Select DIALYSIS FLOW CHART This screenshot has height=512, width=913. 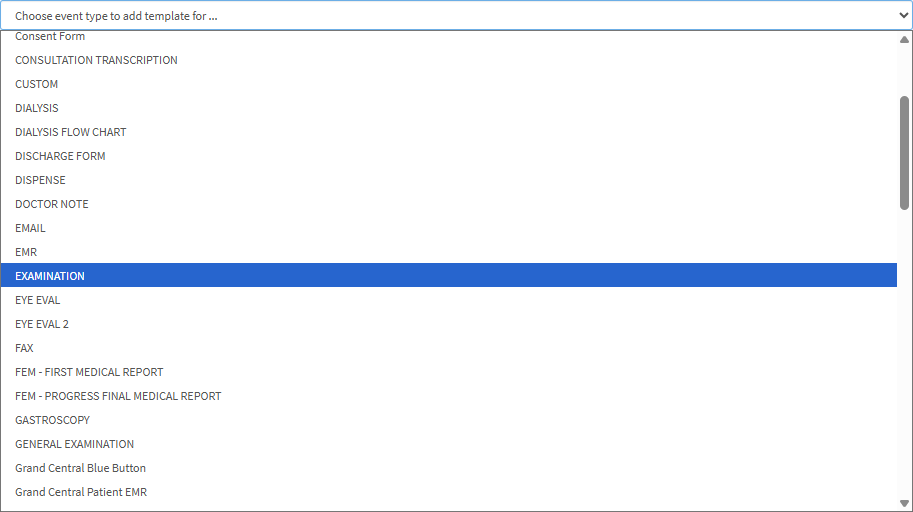71,132
